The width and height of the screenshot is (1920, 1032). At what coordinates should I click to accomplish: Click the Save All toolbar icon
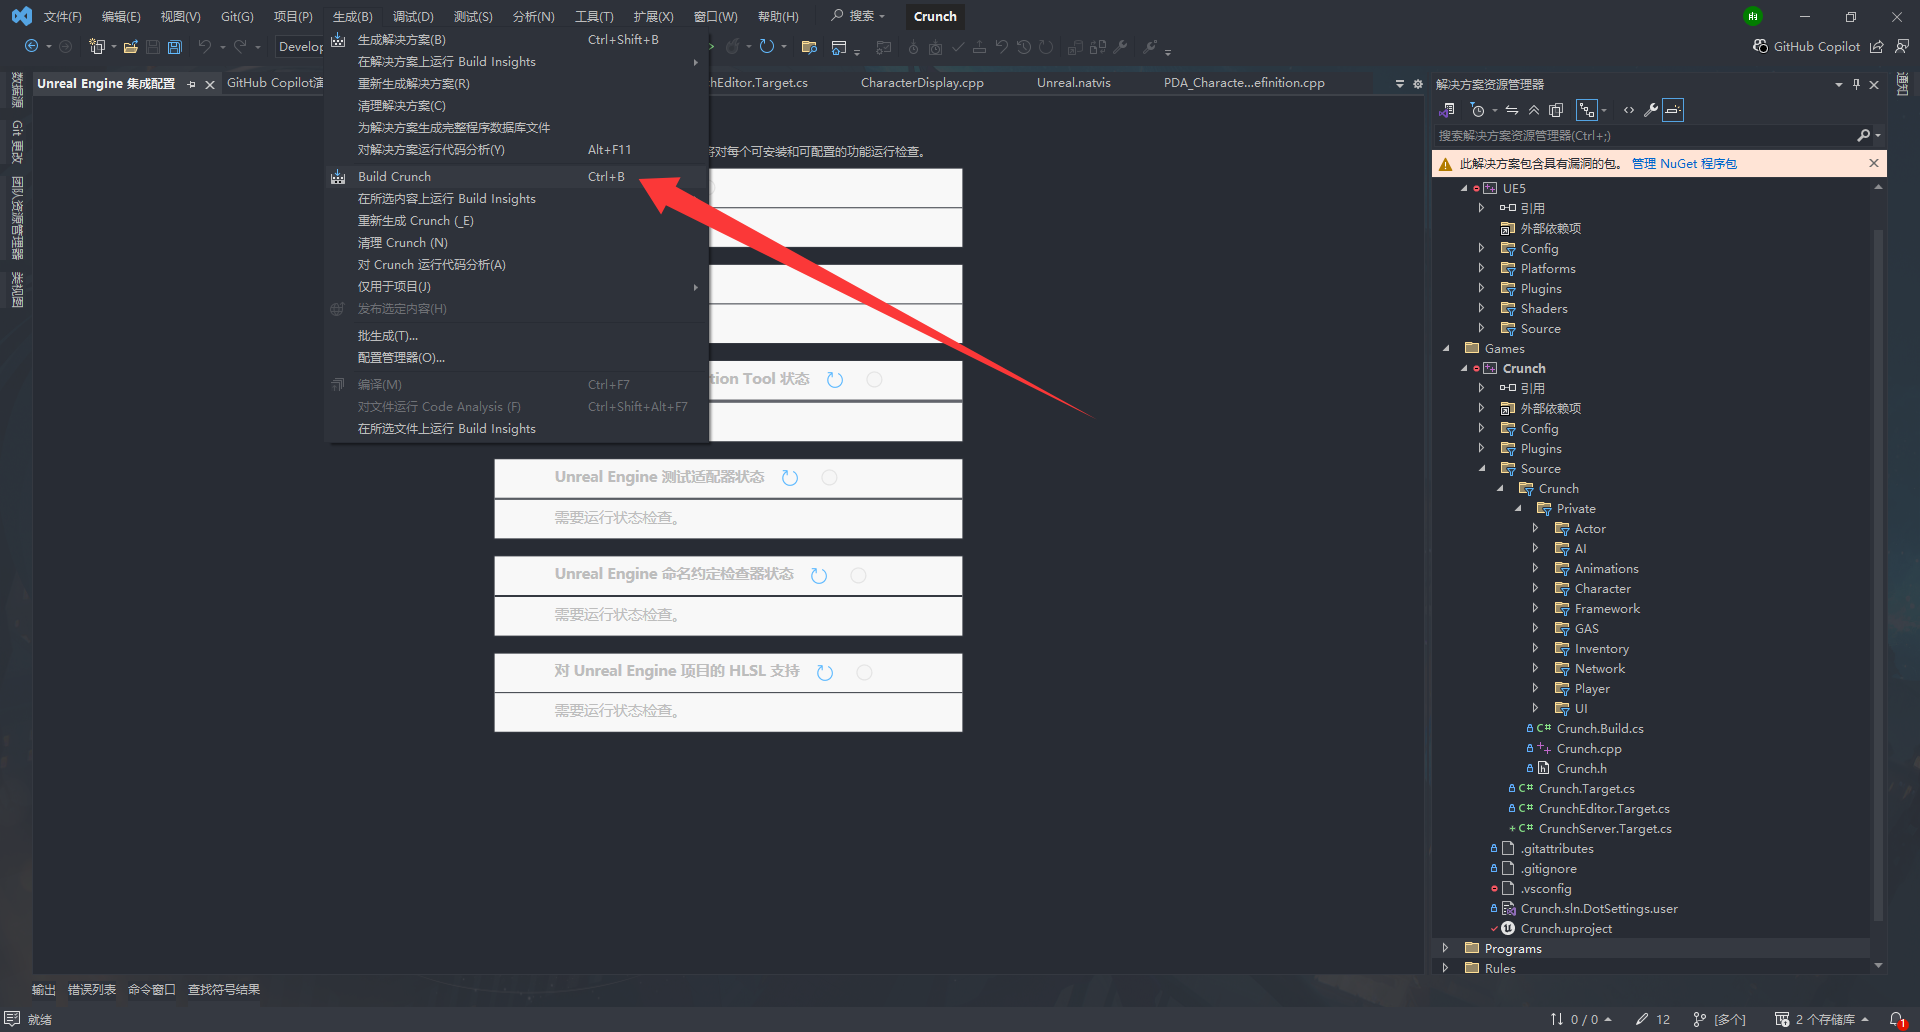175,47
